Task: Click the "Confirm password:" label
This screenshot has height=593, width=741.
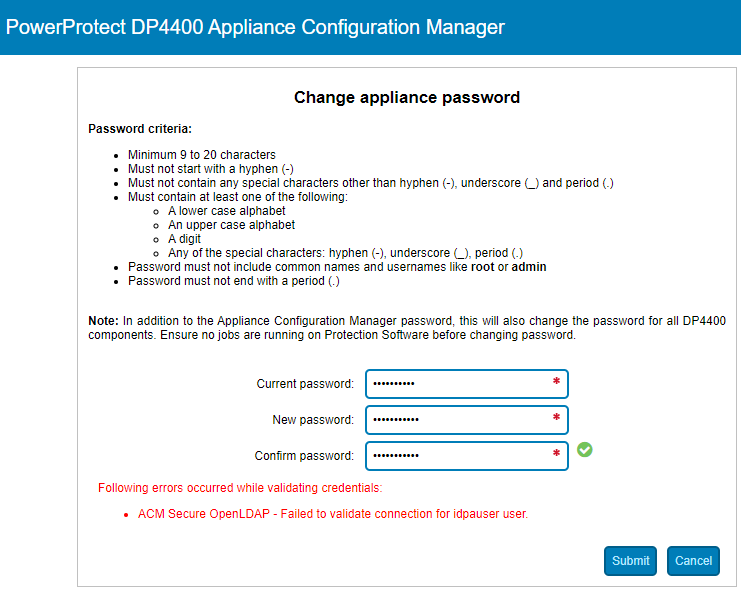Action: 304,456
